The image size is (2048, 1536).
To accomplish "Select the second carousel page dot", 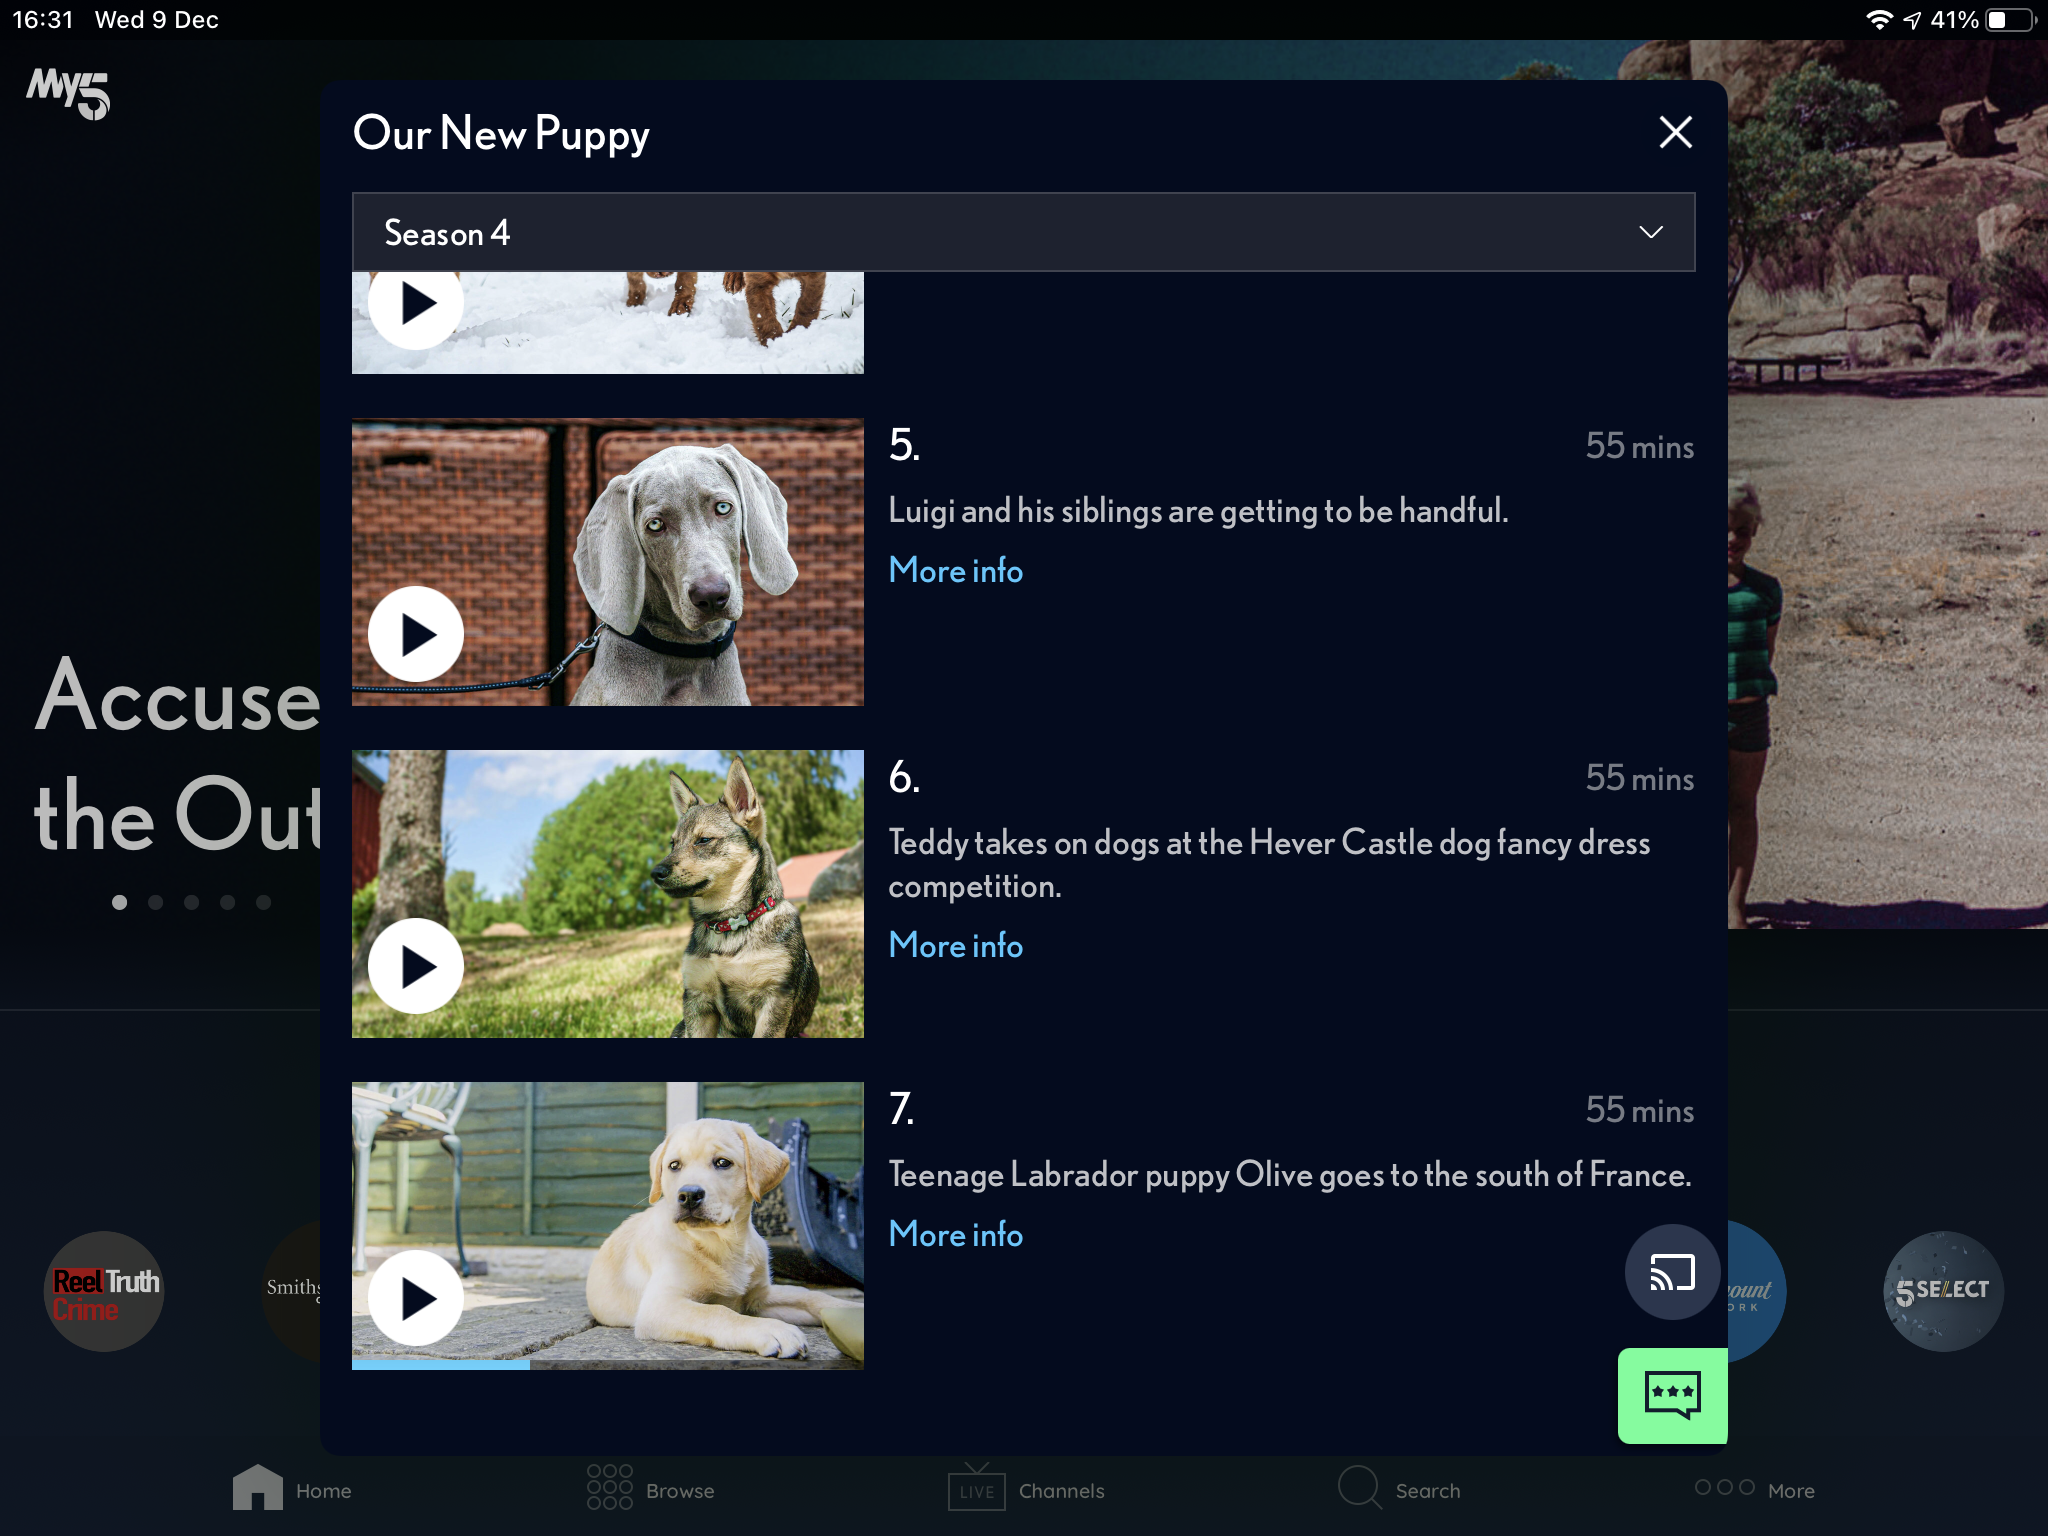I will pyautogui.click(x=155, y=902).
